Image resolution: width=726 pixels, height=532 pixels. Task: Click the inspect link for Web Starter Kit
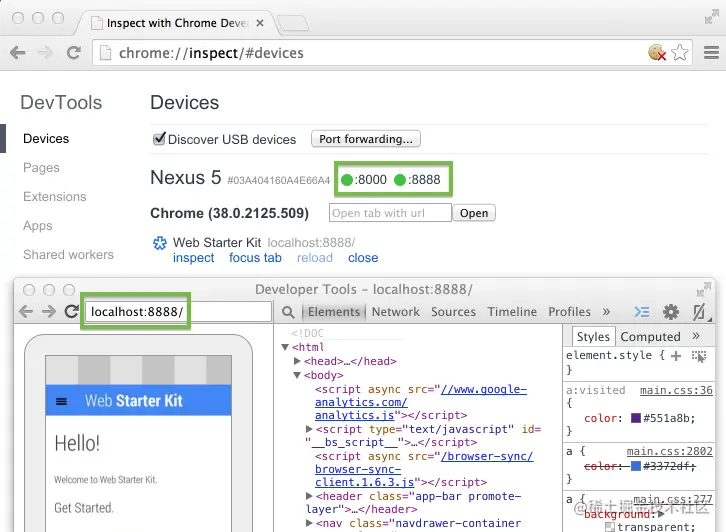coord(194,258)
